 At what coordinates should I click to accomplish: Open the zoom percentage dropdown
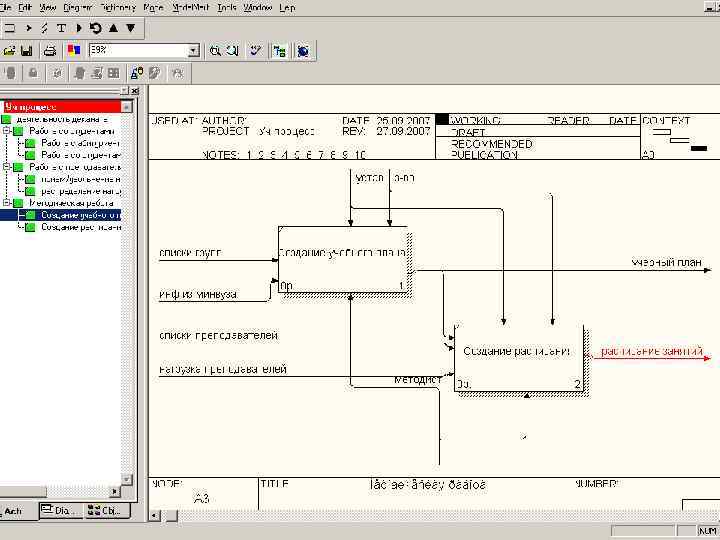193,50
